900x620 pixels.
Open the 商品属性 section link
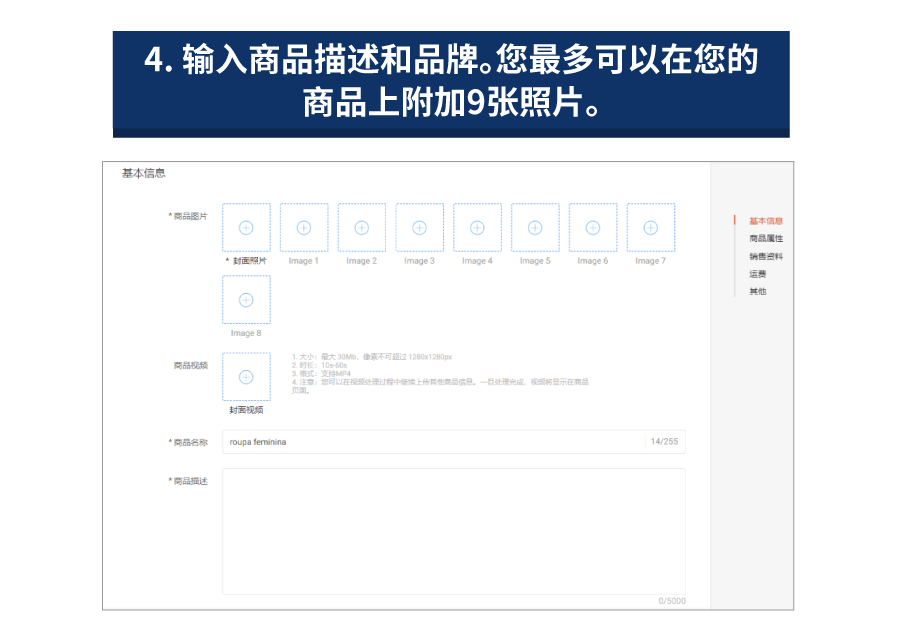pos(765,238)
